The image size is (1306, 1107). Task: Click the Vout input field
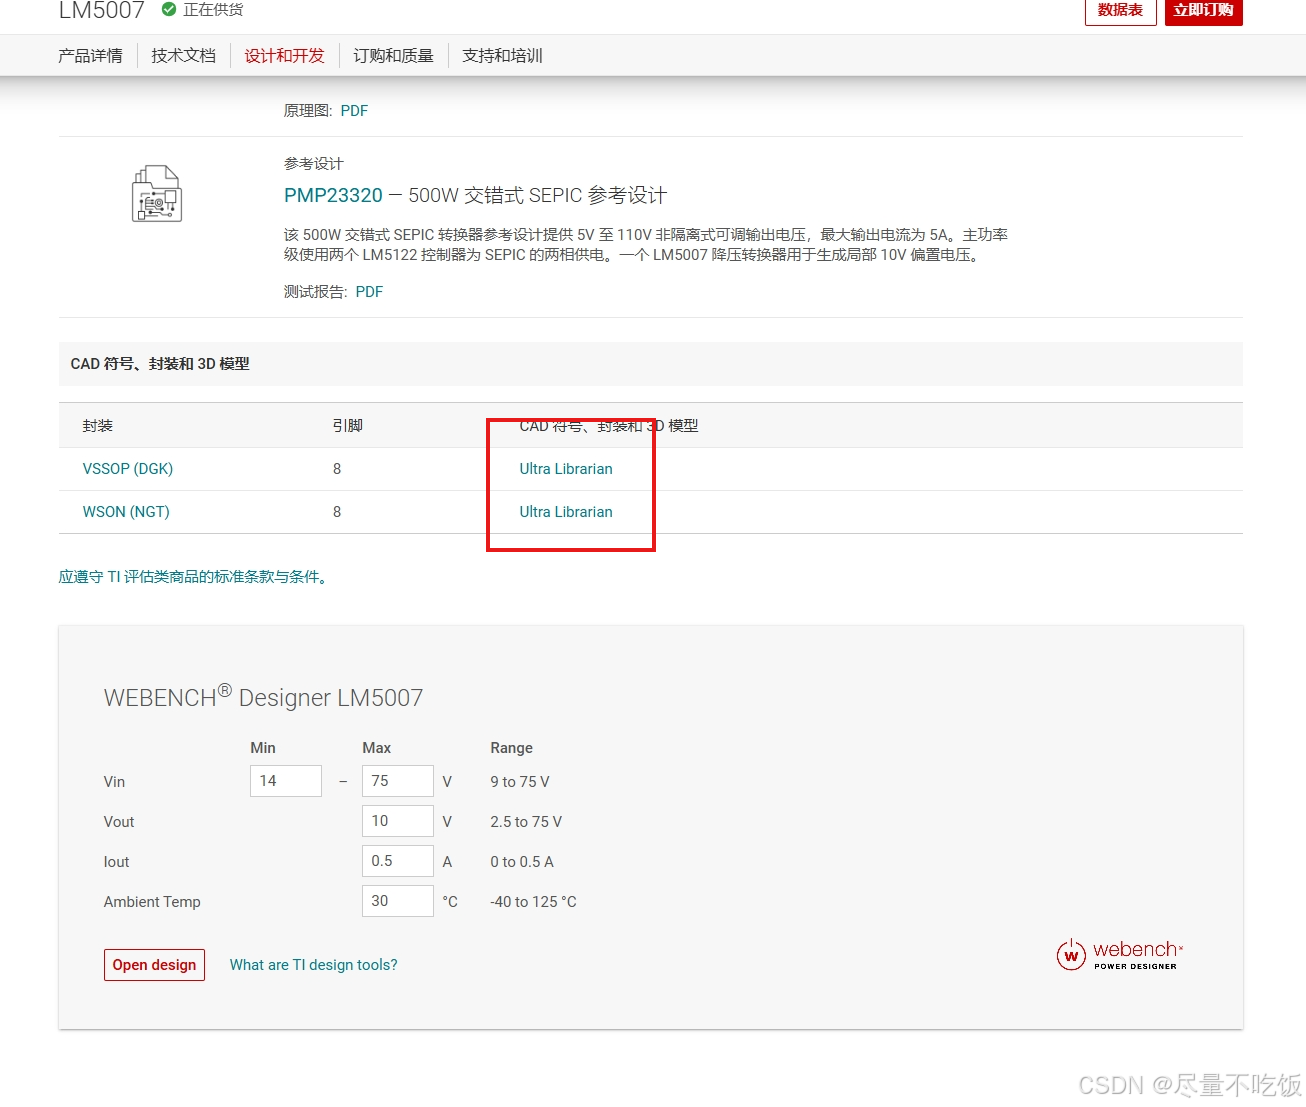pyautogui.click(x=398, y=821)
